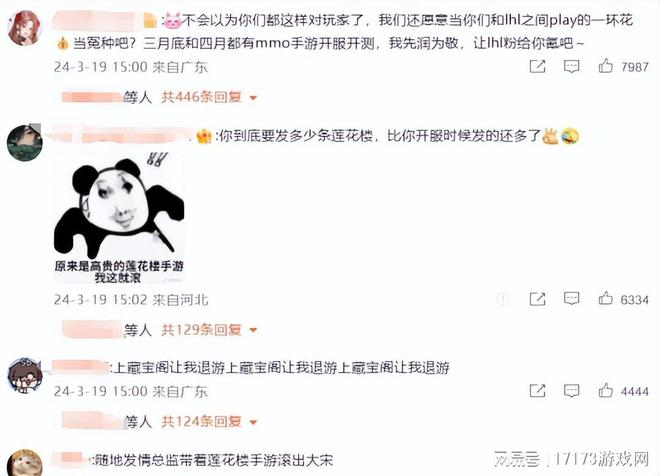The height and width of the screenshot is (476, 660).
Task: Share the panda meme comment
Action: coord(537,299)
